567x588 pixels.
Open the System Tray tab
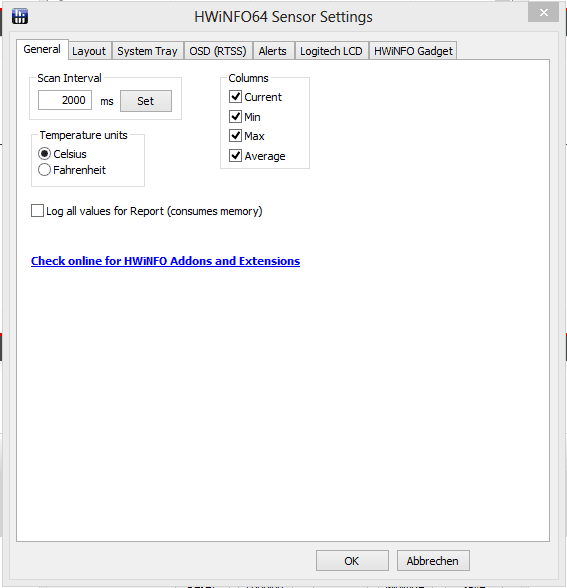147,51
